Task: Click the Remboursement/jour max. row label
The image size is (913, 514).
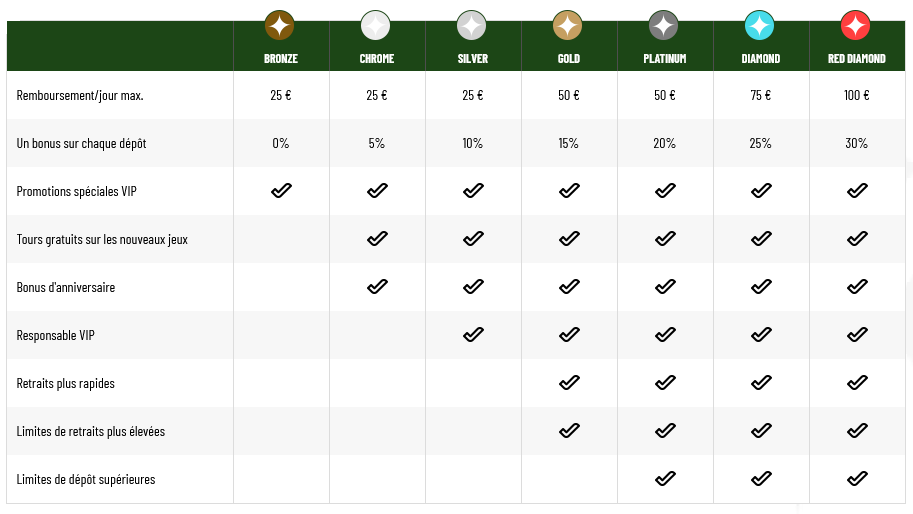Action: [80, 95]
